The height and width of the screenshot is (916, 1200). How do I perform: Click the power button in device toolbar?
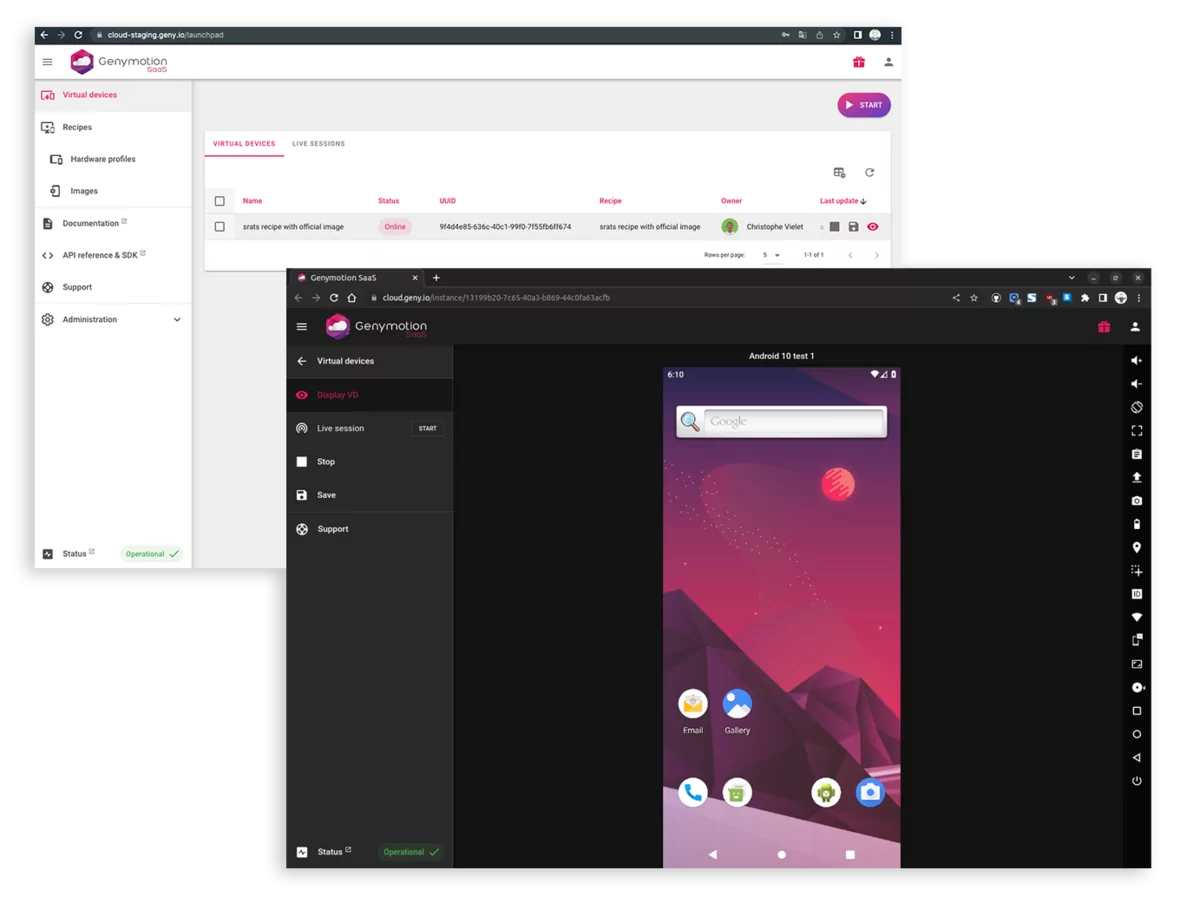tap(1136, 781)
